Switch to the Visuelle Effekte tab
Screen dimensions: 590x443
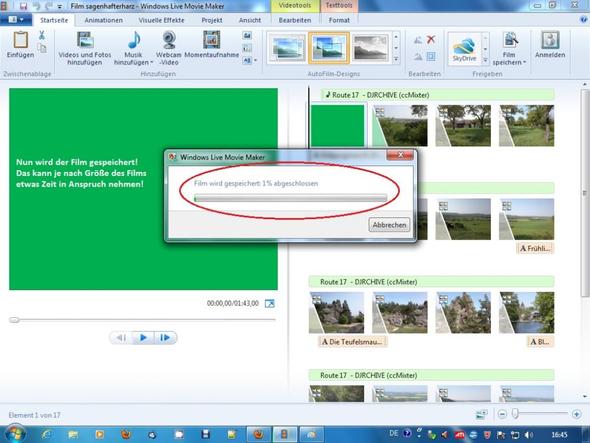[161, 20]
